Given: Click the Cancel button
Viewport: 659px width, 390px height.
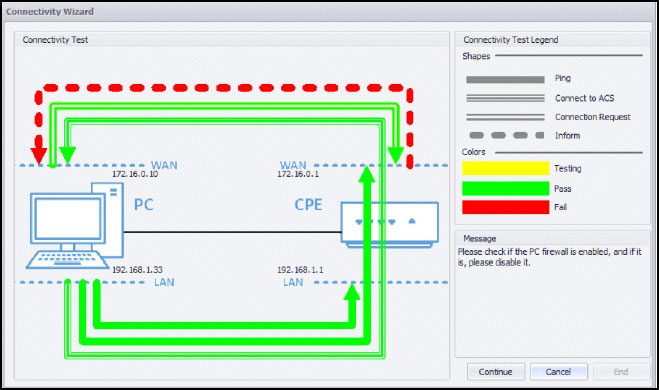Looking at the screenshot, I should 559,372.
